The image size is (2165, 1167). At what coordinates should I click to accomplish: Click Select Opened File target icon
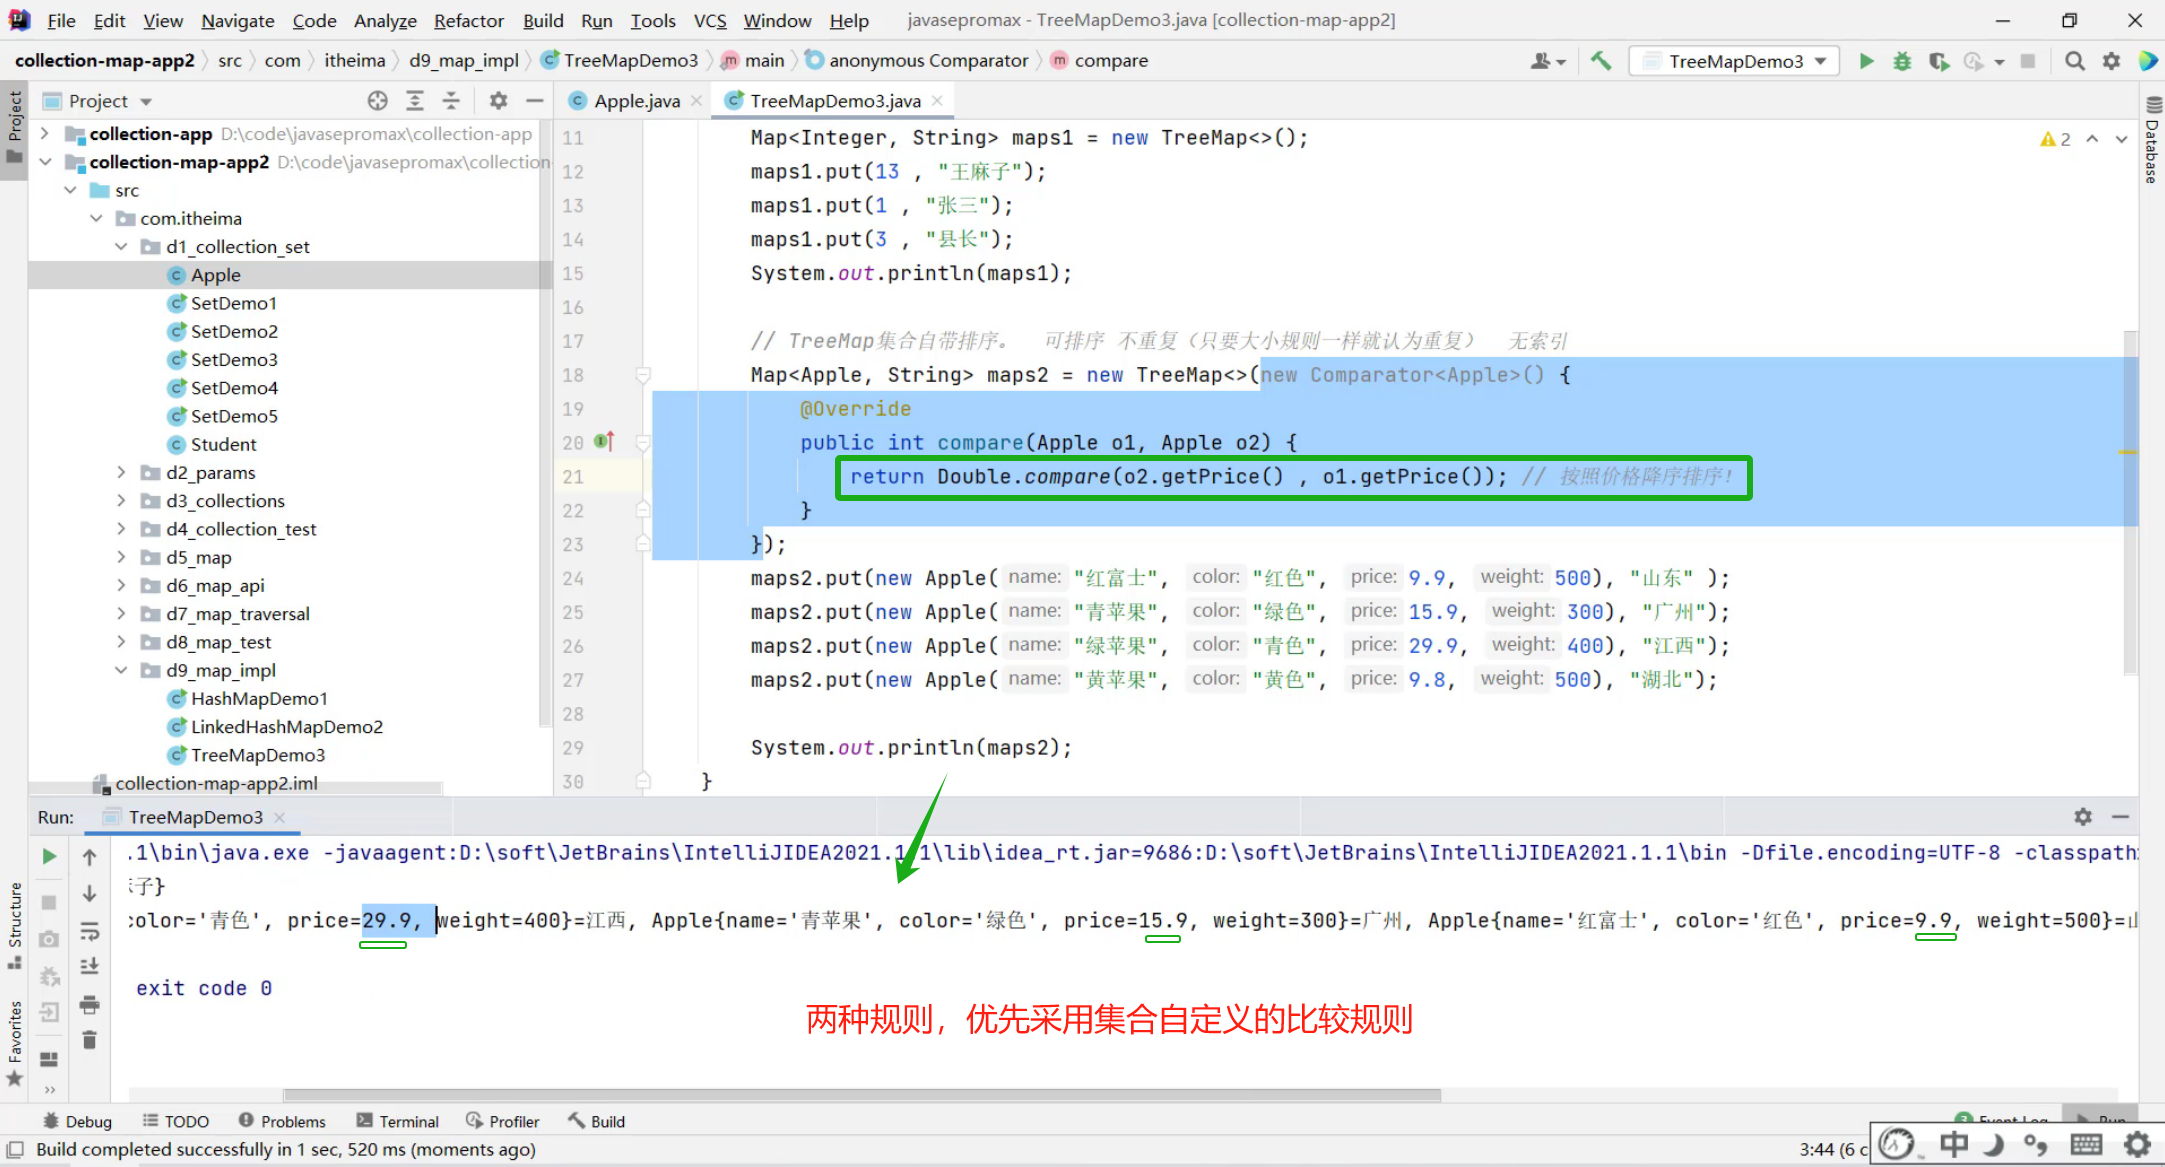coord(377,101)
